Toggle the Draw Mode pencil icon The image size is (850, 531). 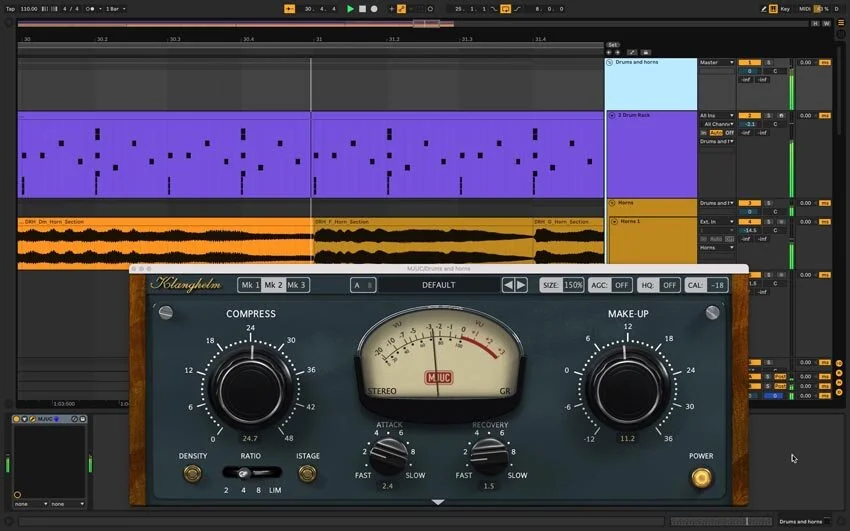pos(764,9)
